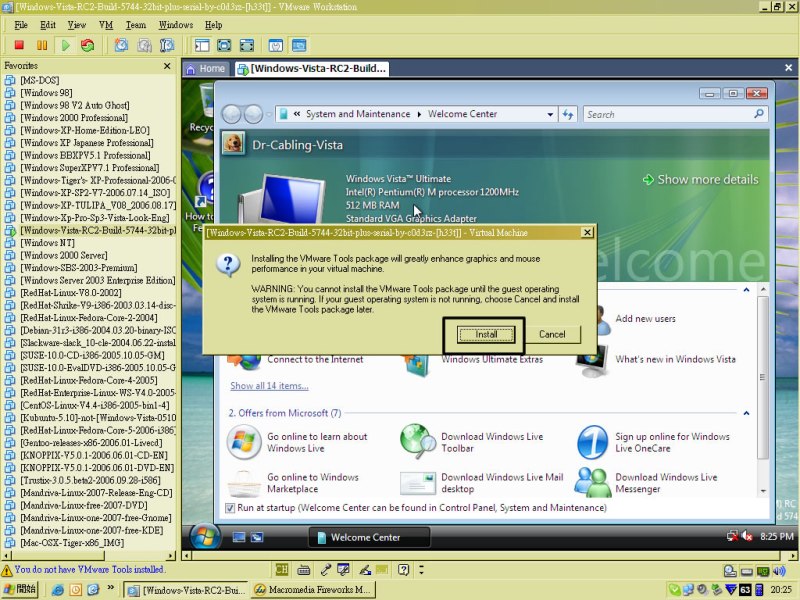Enter full screen mode via toolbar icon

[x=247, y=45]
